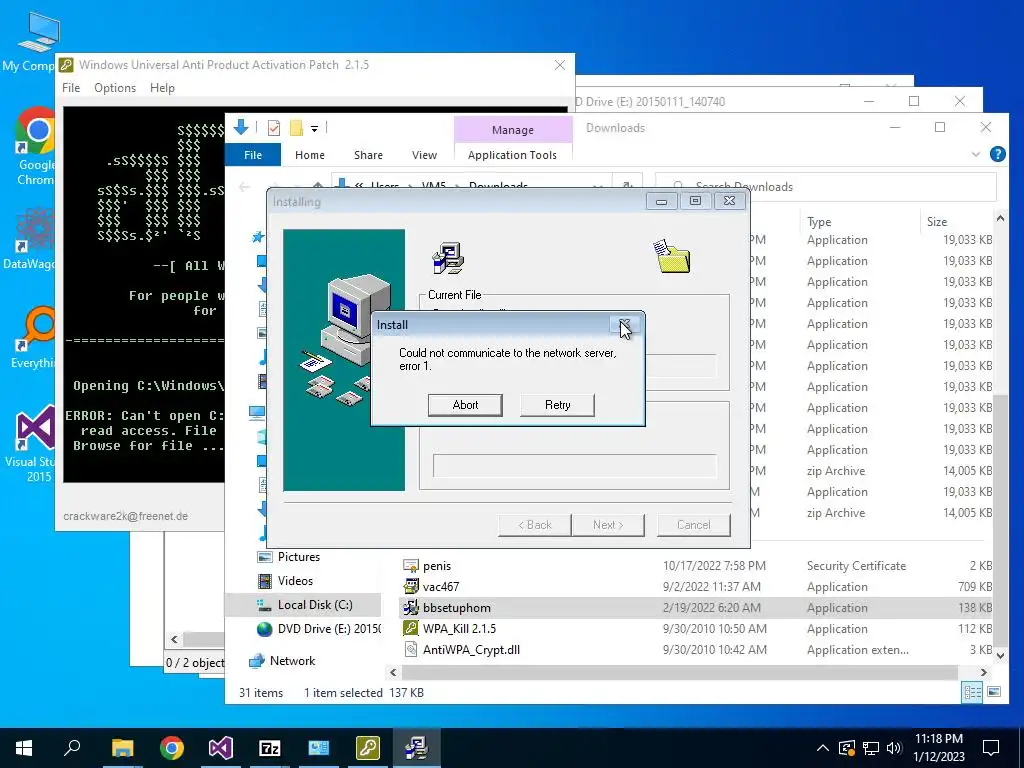Sort files by the Type column header
The height and width of the screenshot is (768, 1024).
819,222
